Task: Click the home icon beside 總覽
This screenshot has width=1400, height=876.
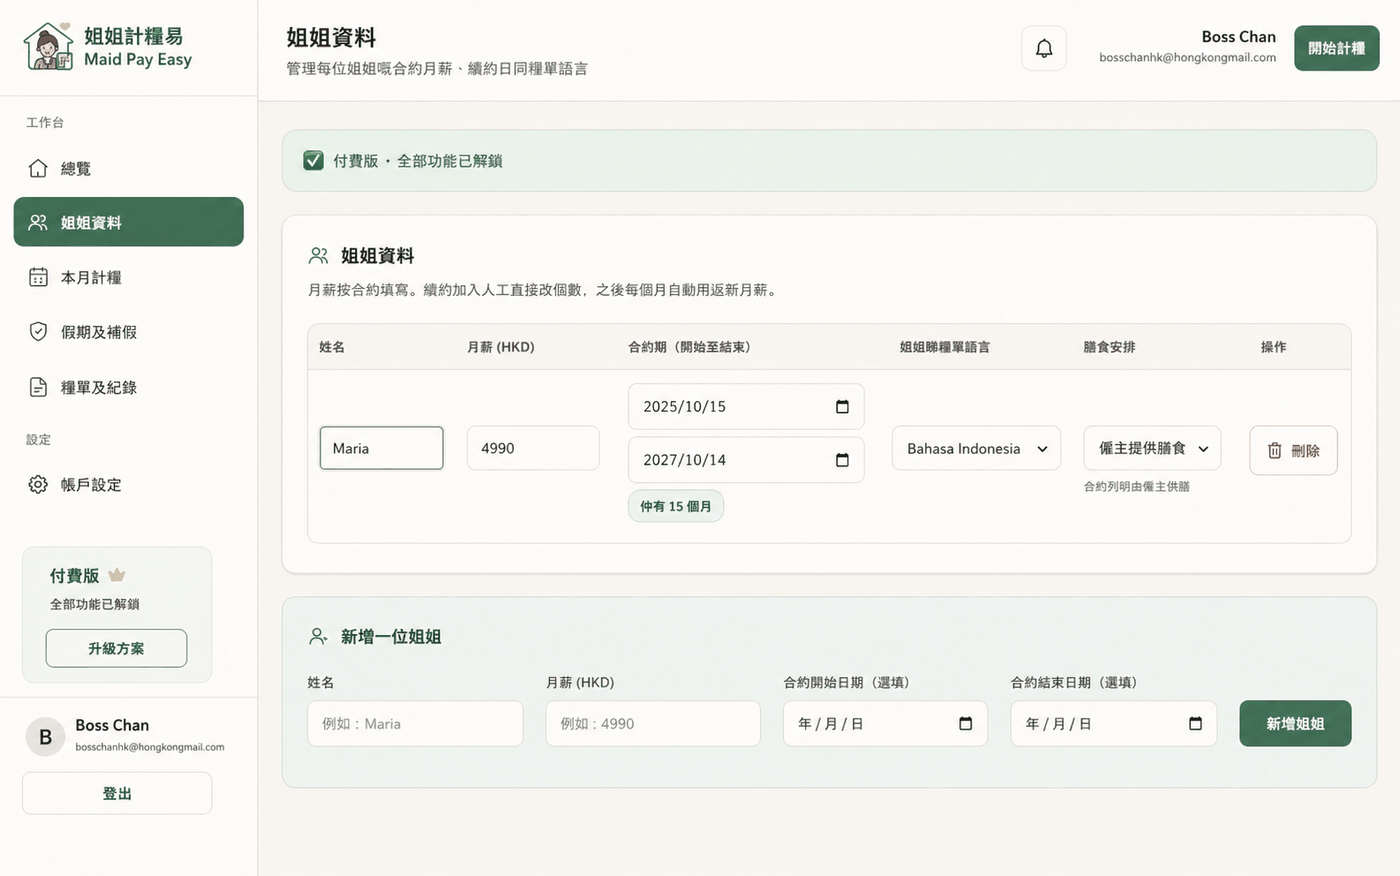Action: tap(38, 168)
